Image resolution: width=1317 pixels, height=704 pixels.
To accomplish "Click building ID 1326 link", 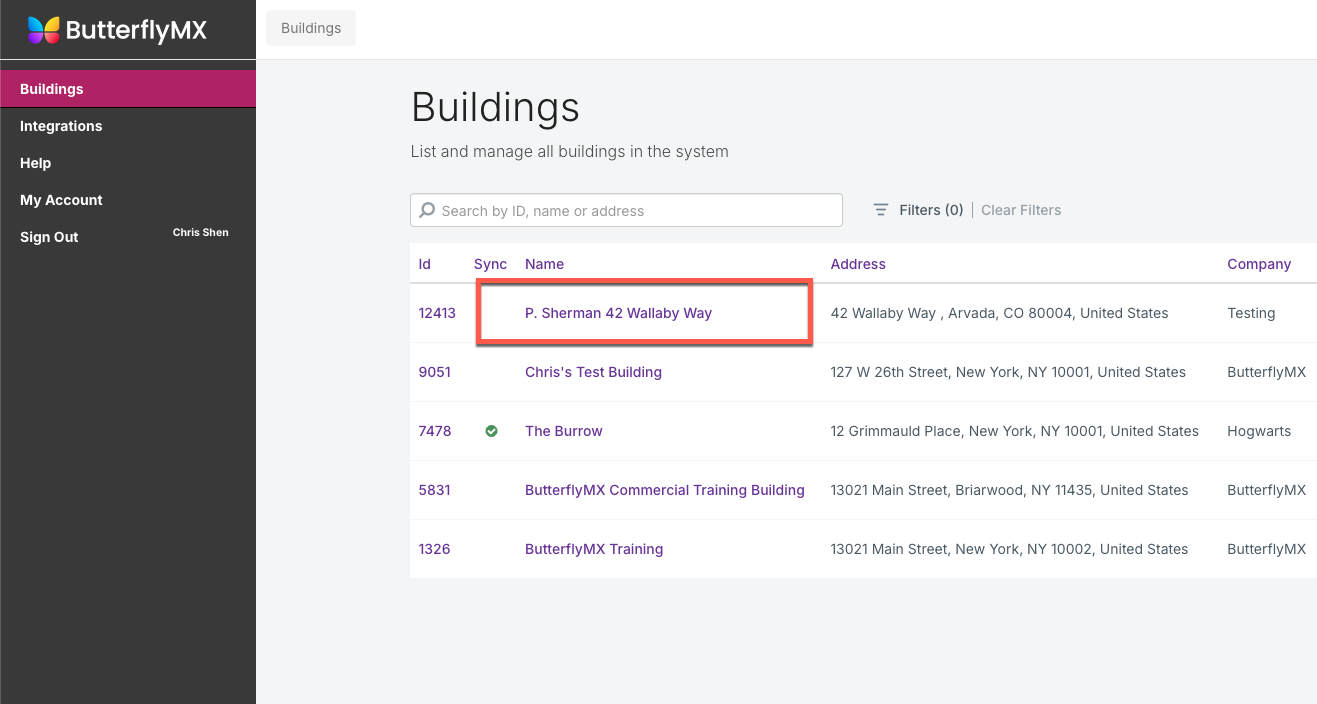I will [434, 549].
